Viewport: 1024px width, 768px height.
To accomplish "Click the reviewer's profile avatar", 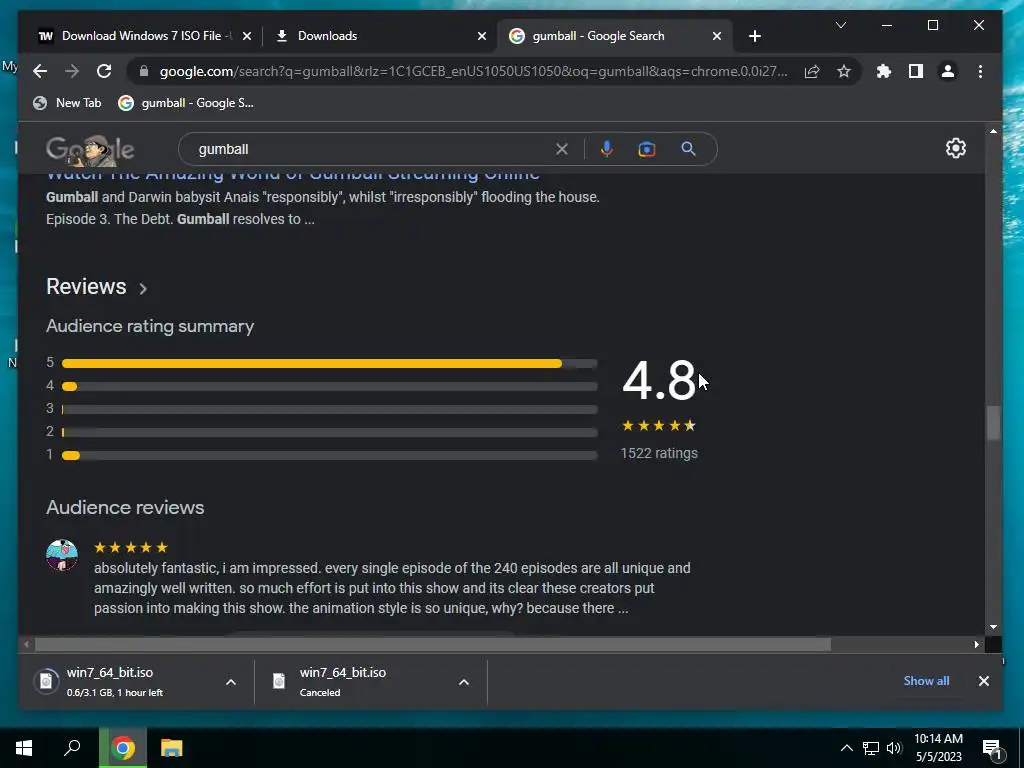I will (x=62, y=555).
